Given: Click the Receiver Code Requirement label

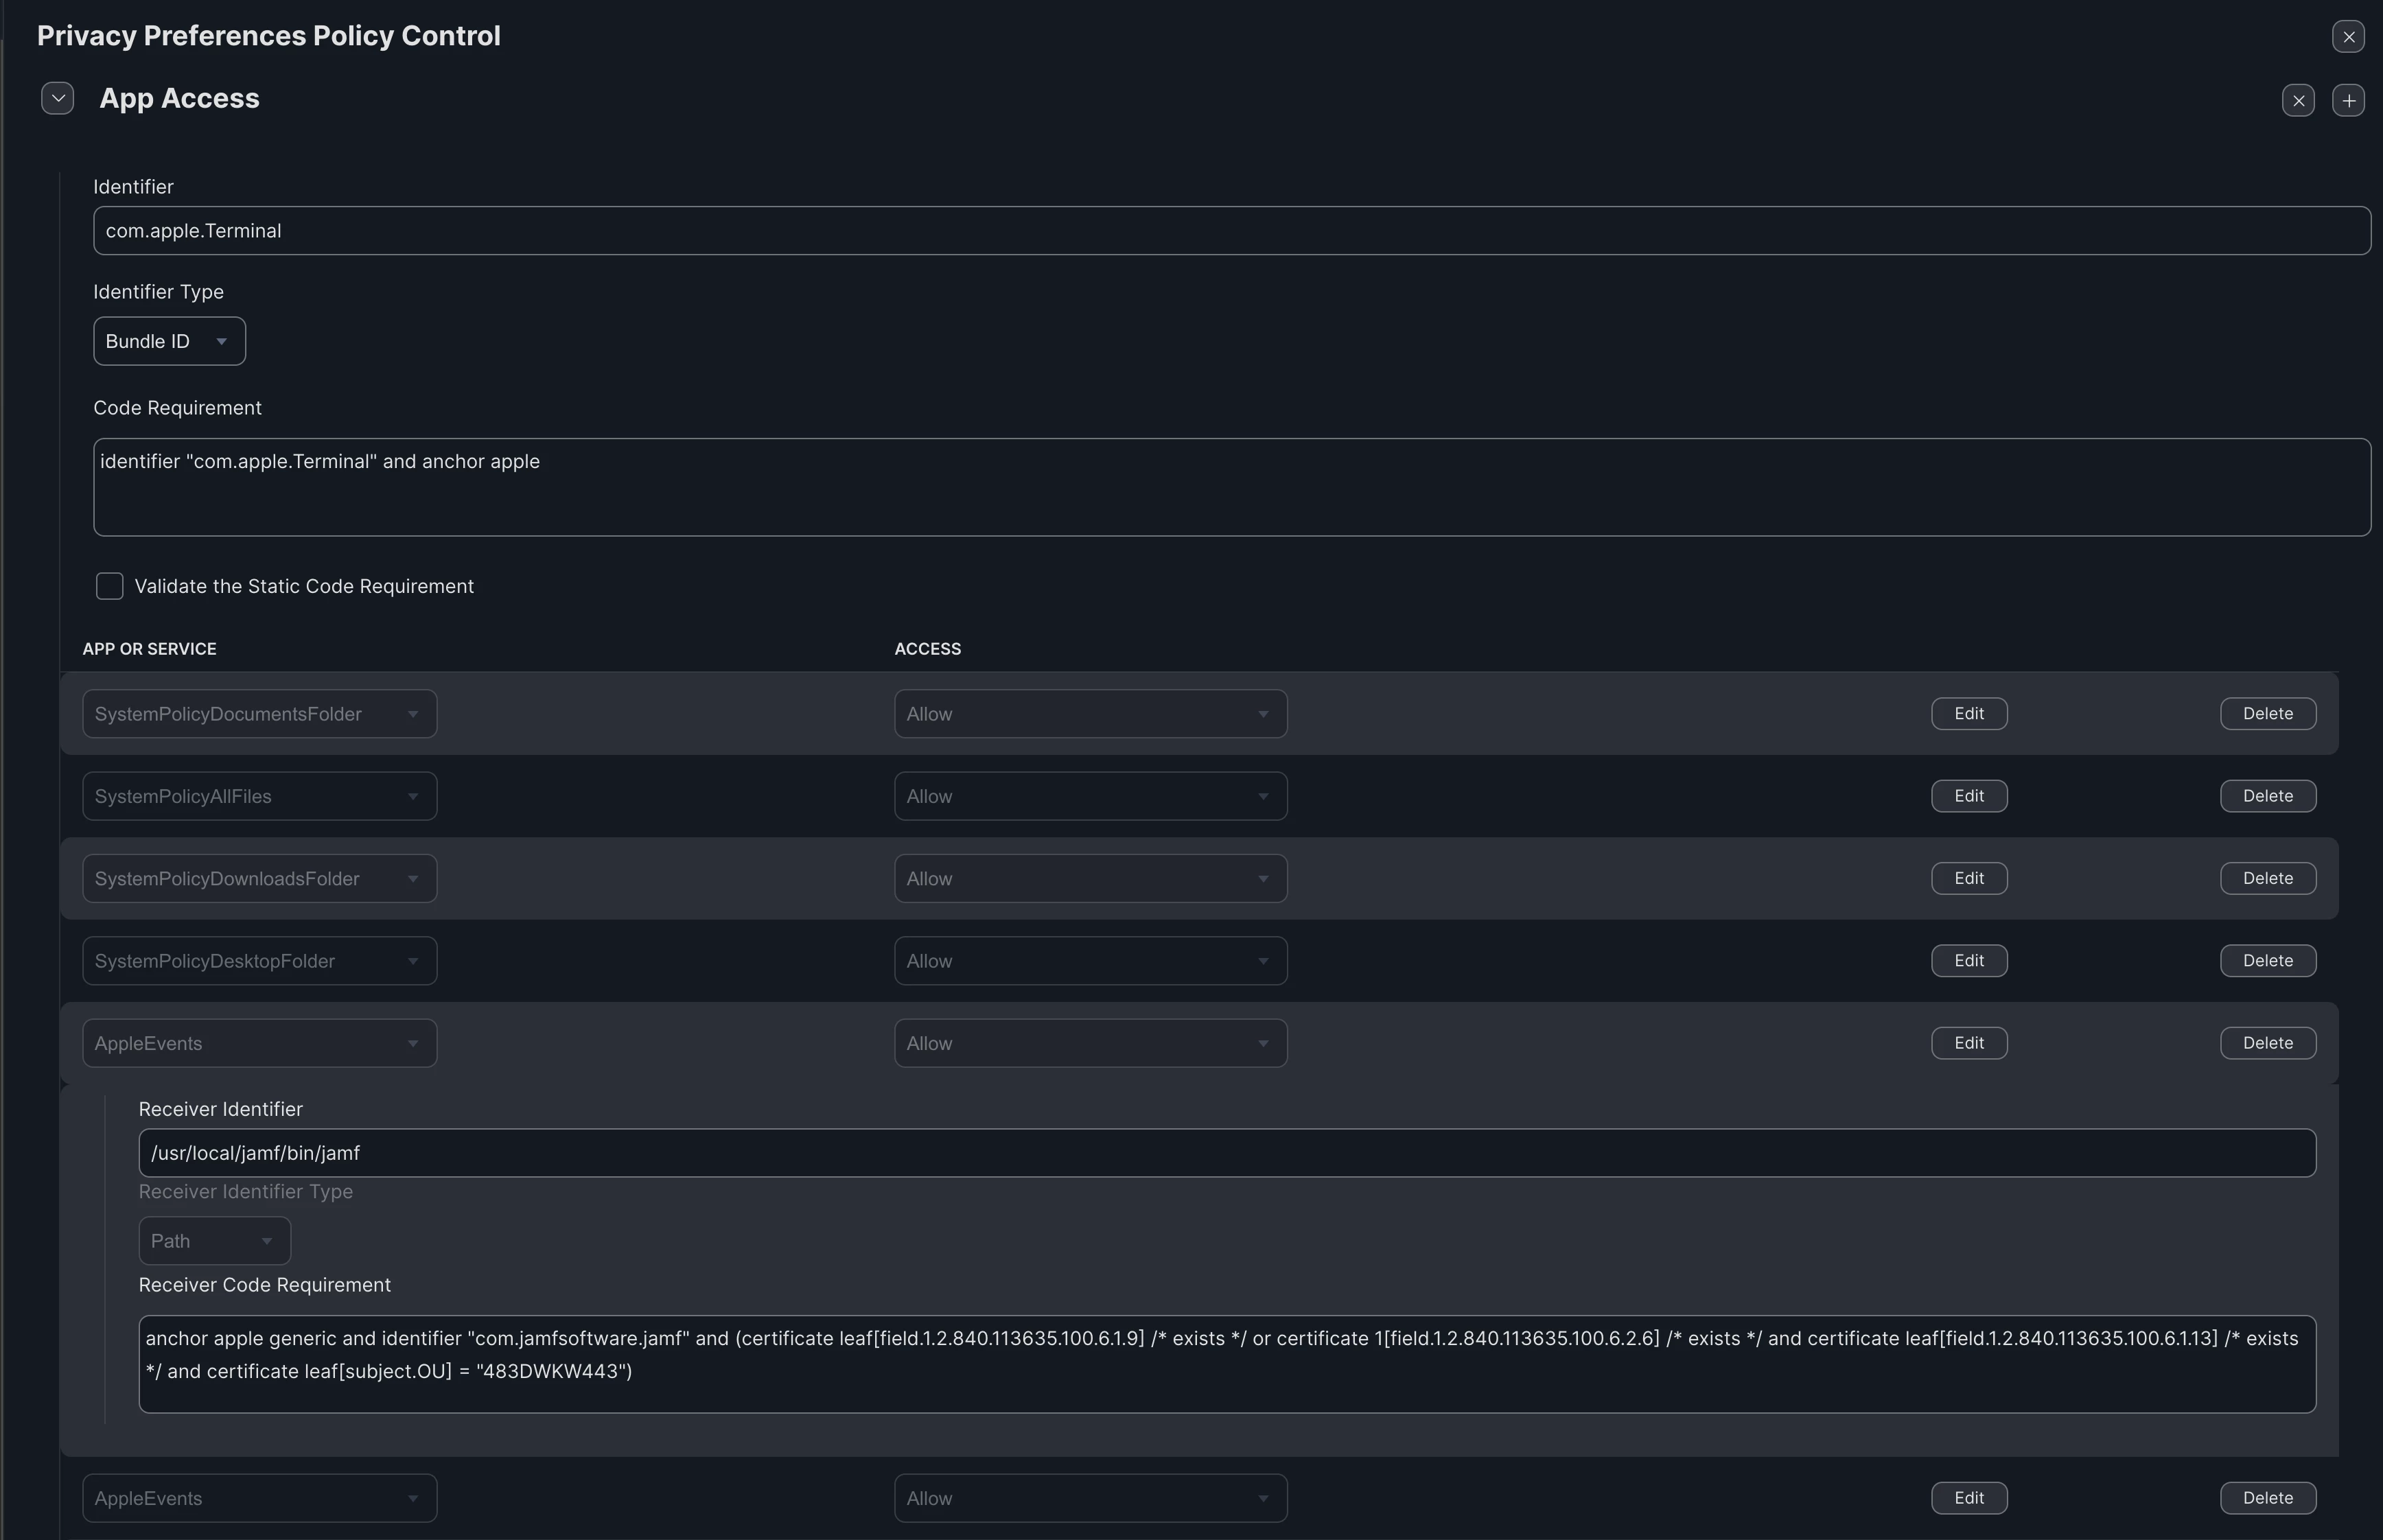Looking at the screenshot, I should coord(264,1285).
